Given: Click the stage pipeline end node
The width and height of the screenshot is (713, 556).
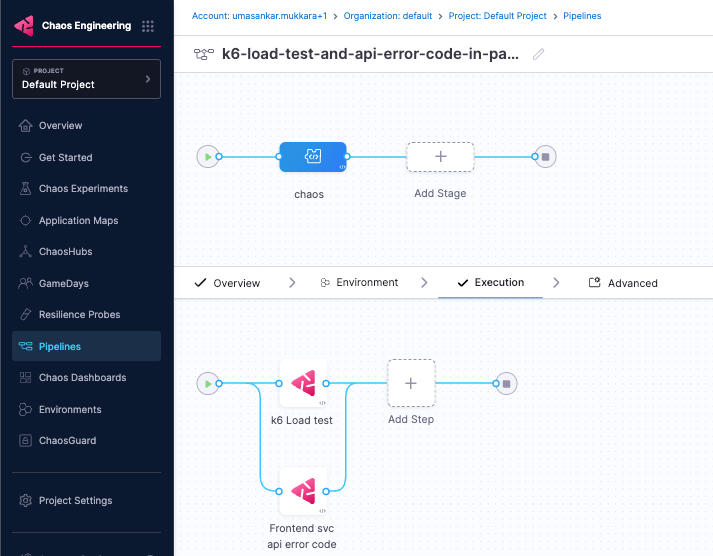Looking at the screenshot, I should [545, 157].
